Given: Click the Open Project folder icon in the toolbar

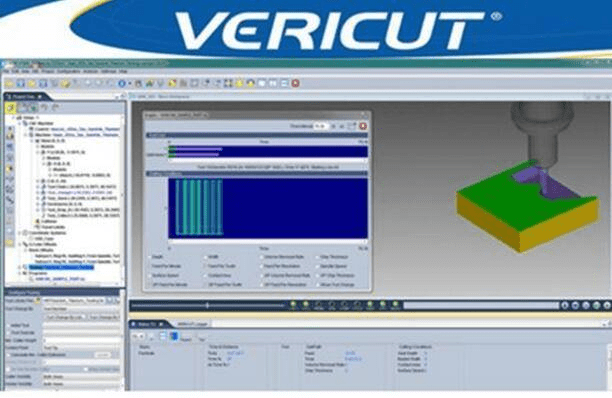Looking at the screenshot, I should [9, 84].
